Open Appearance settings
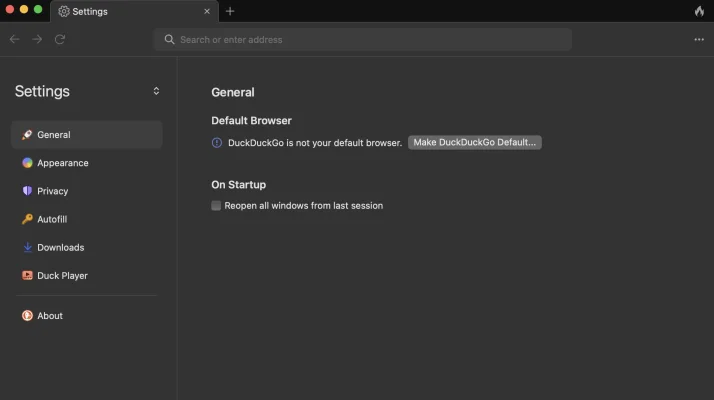 pos(87,163)
